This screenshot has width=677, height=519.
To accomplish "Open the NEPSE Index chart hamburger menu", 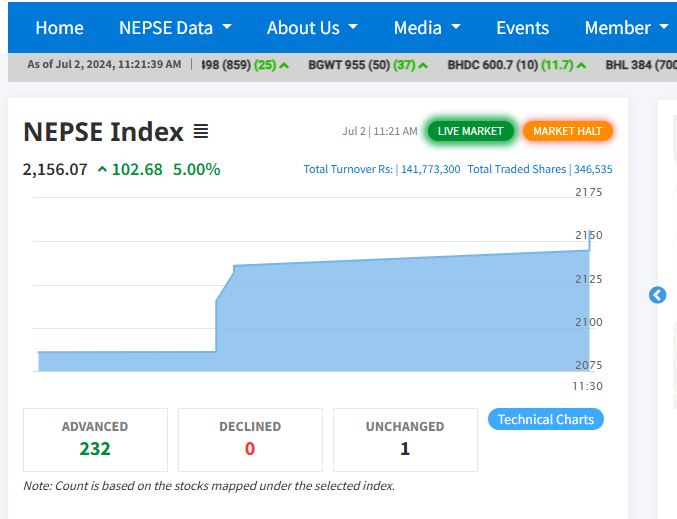I will click(201, 131).
